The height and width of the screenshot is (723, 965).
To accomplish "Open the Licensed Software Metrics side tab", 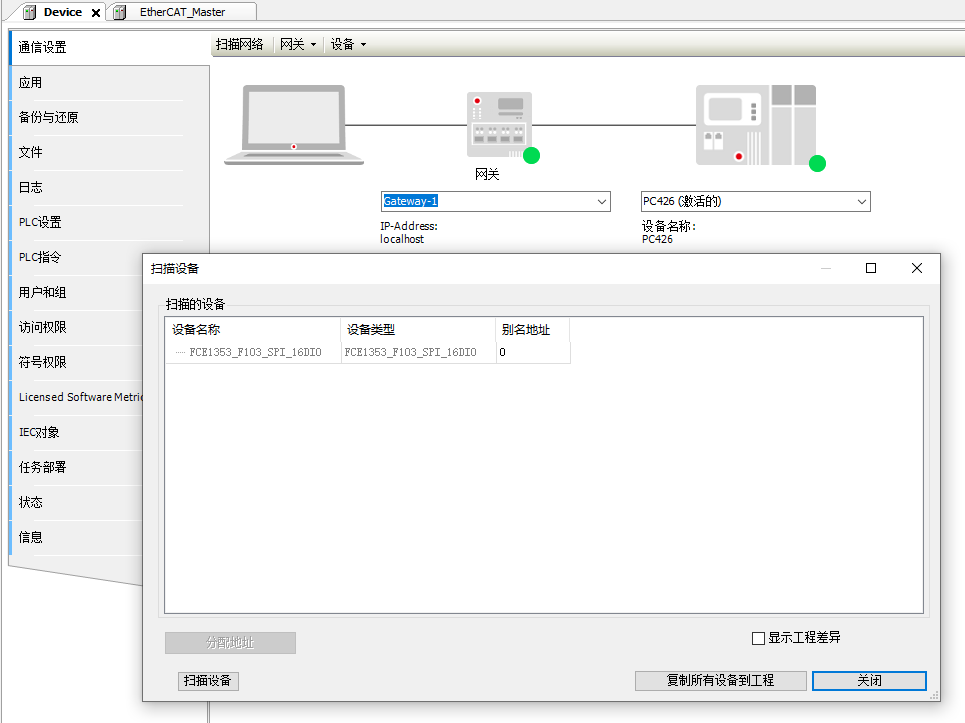I will [x=78, y=397].
